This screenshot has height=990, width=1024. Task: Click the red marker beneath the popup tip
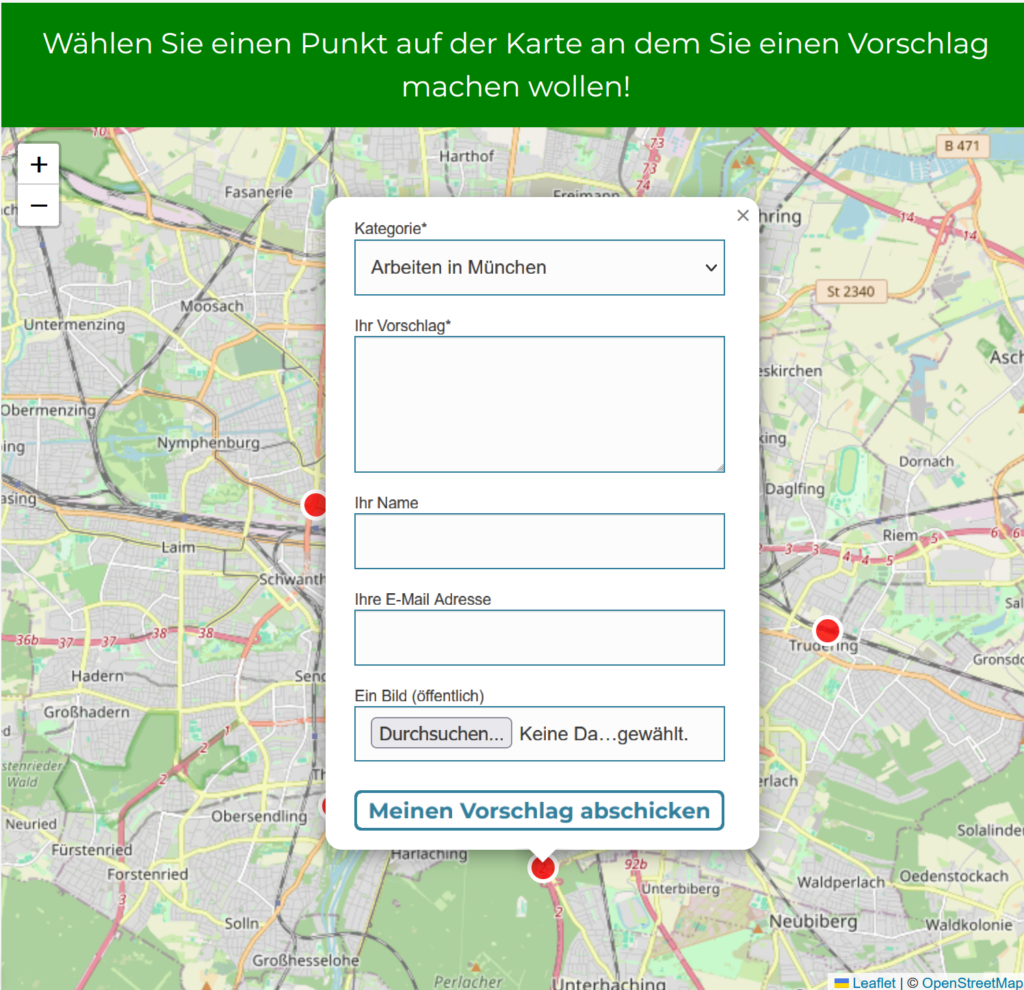(x=542, y=868)
